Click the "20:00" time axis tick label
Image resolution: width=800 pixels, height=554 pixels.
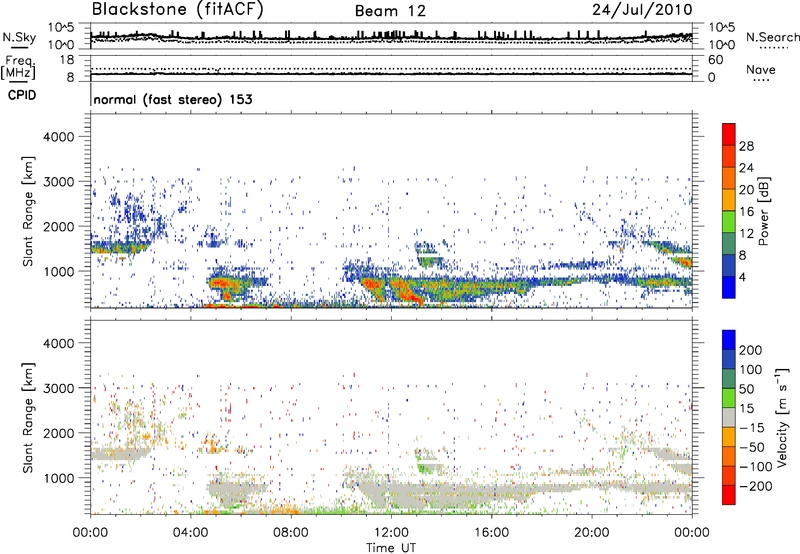592,533
